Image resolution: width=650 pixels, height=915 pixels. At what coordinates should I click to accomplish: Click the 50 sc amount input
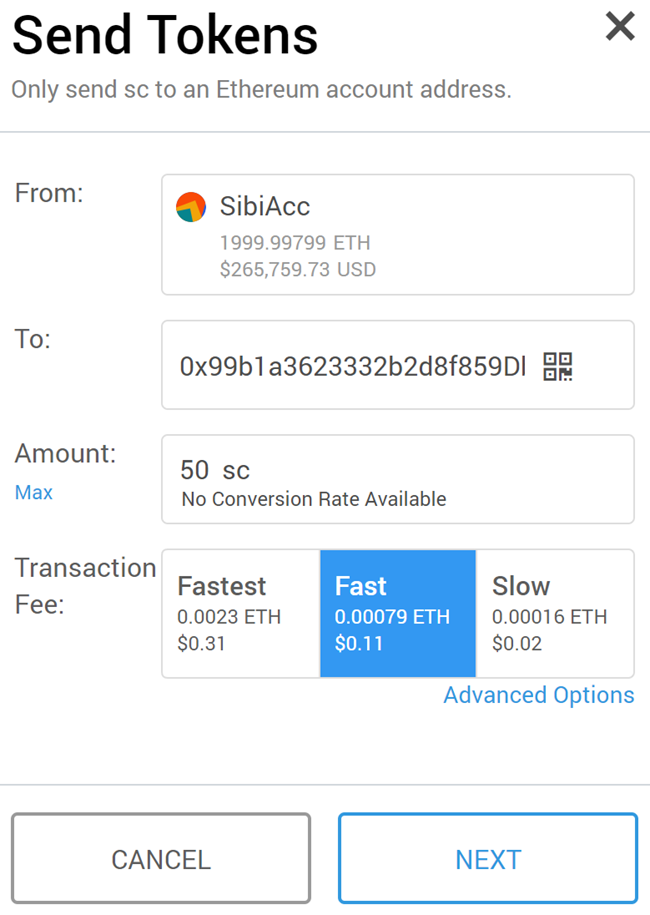click(215, 470)
